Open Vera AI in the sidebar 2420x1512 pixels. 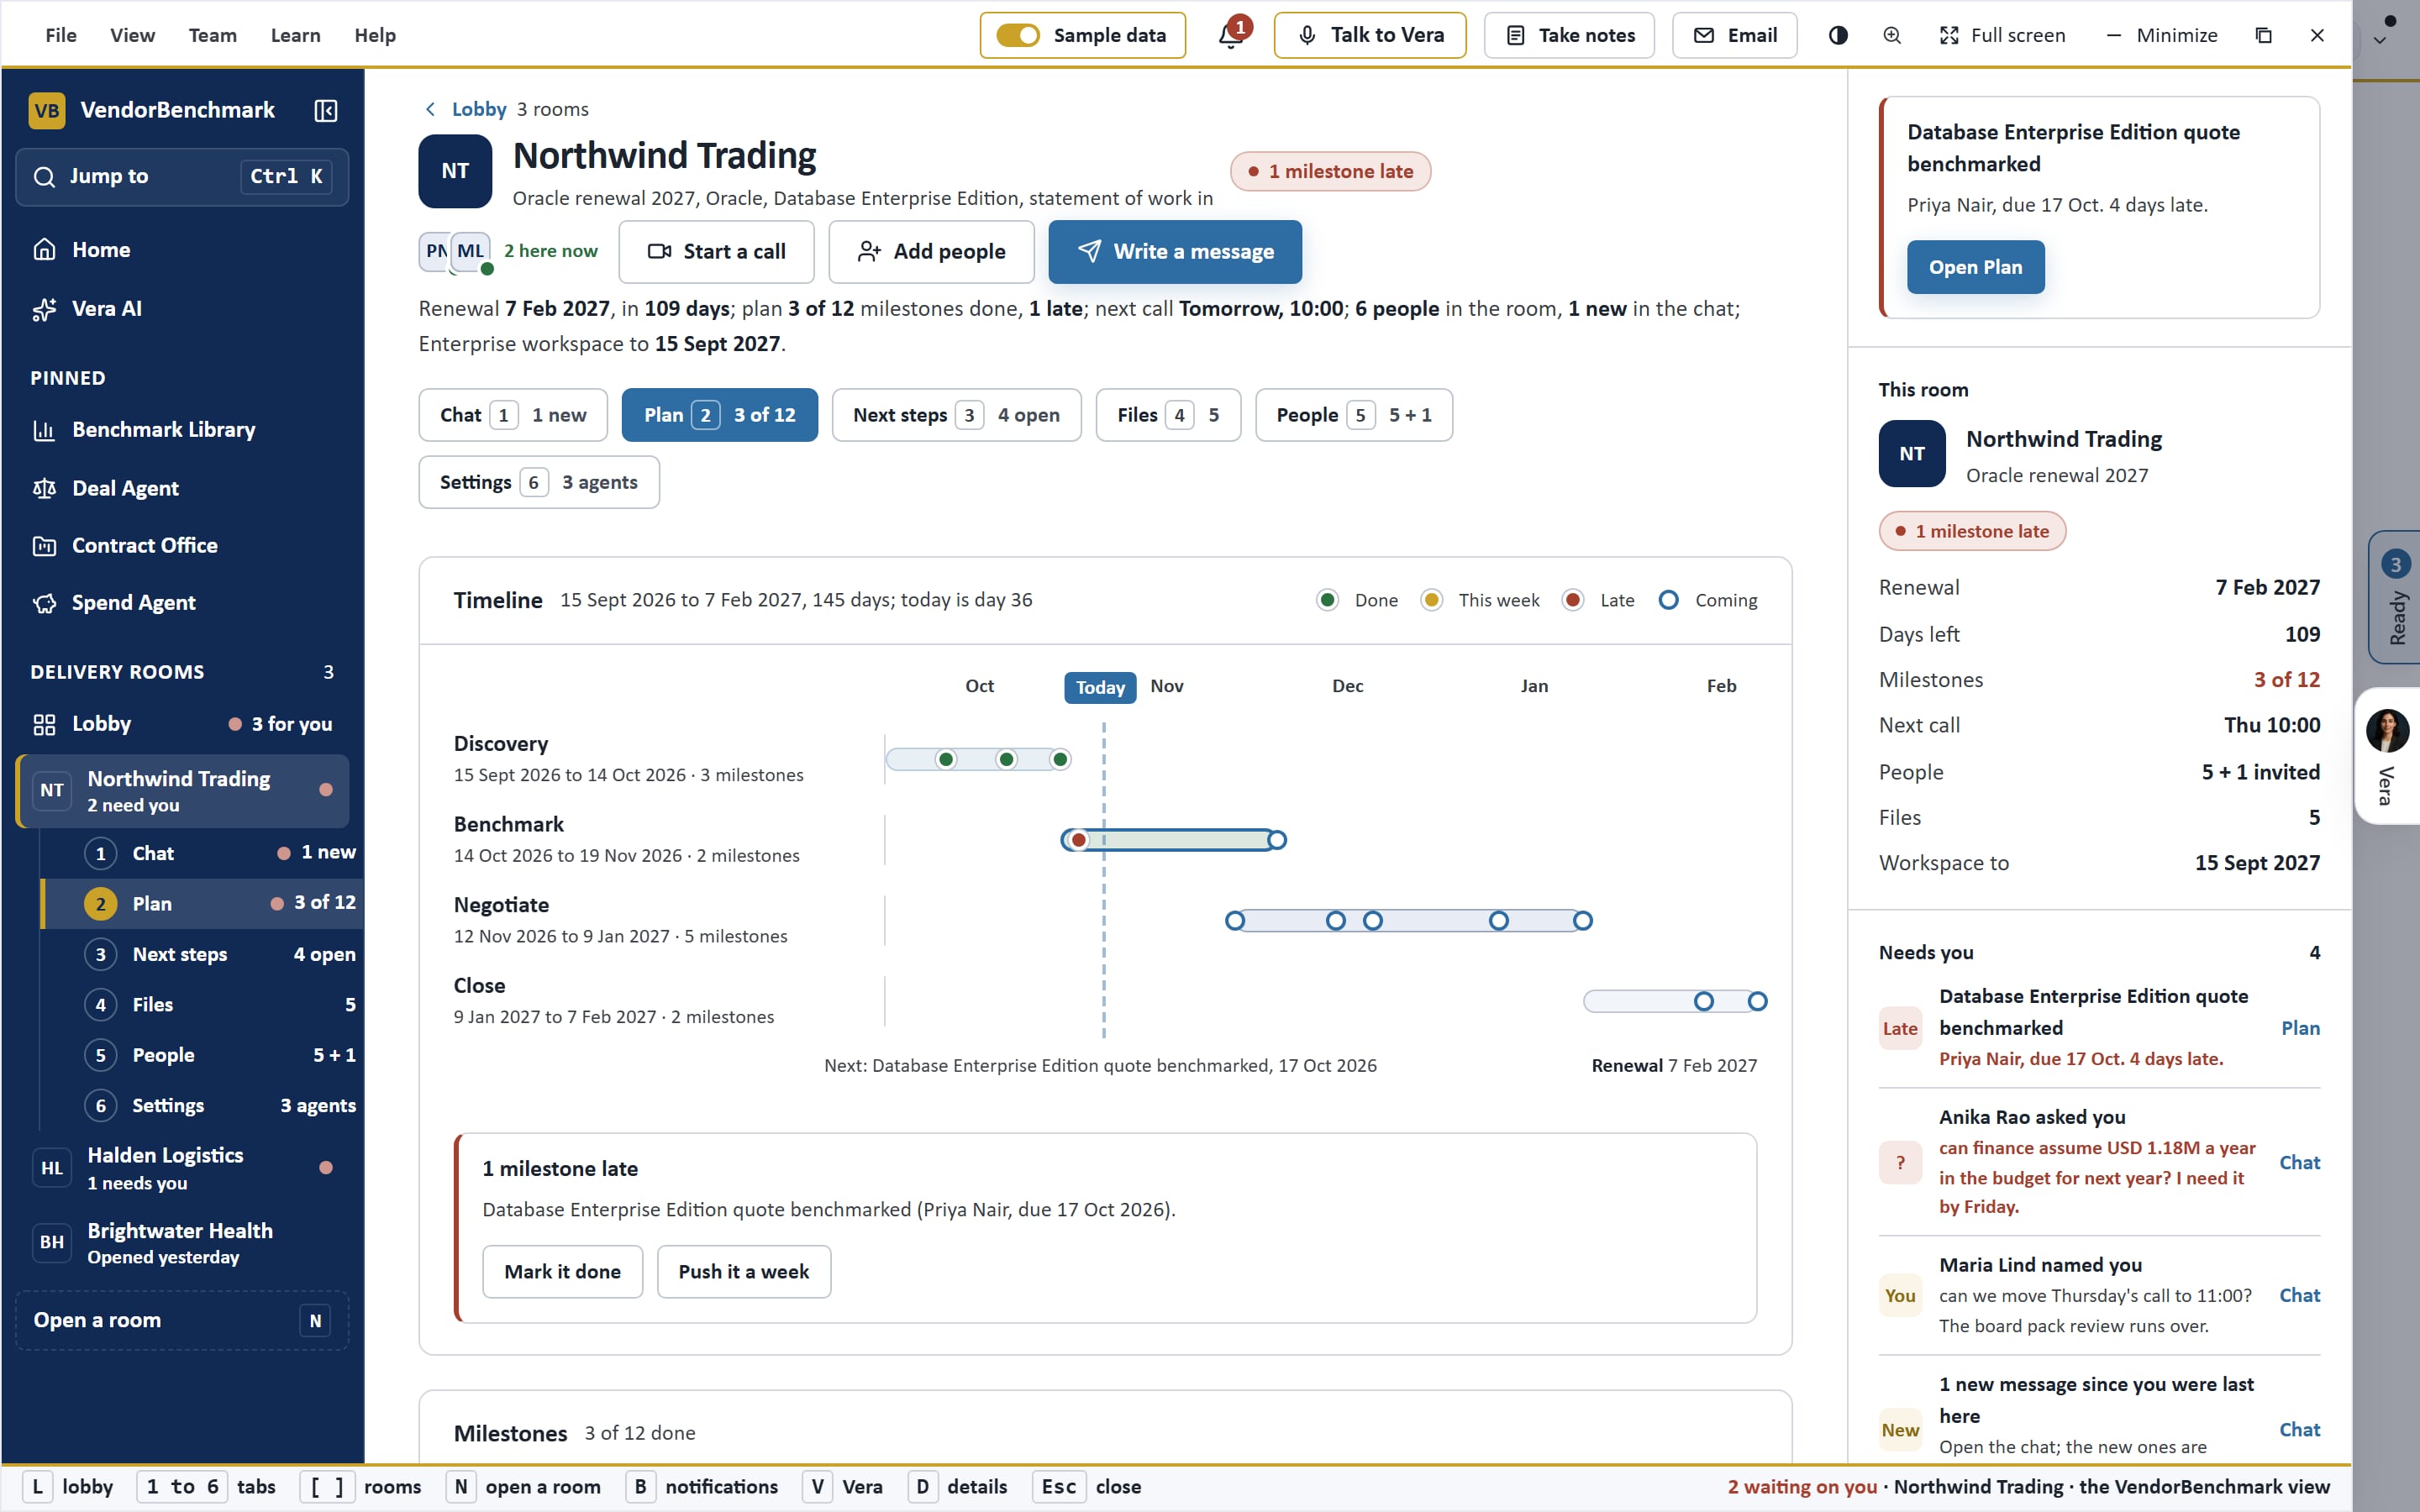click(182, 308)
